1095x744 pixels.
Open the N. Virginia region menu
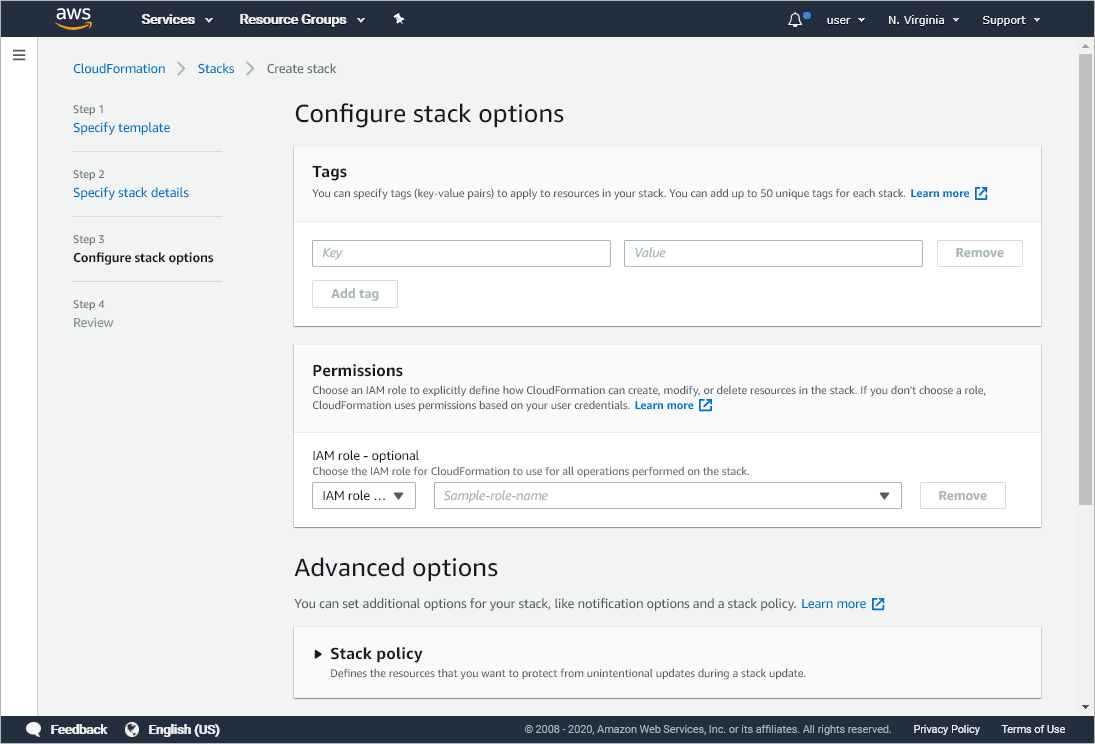[923, 20]
